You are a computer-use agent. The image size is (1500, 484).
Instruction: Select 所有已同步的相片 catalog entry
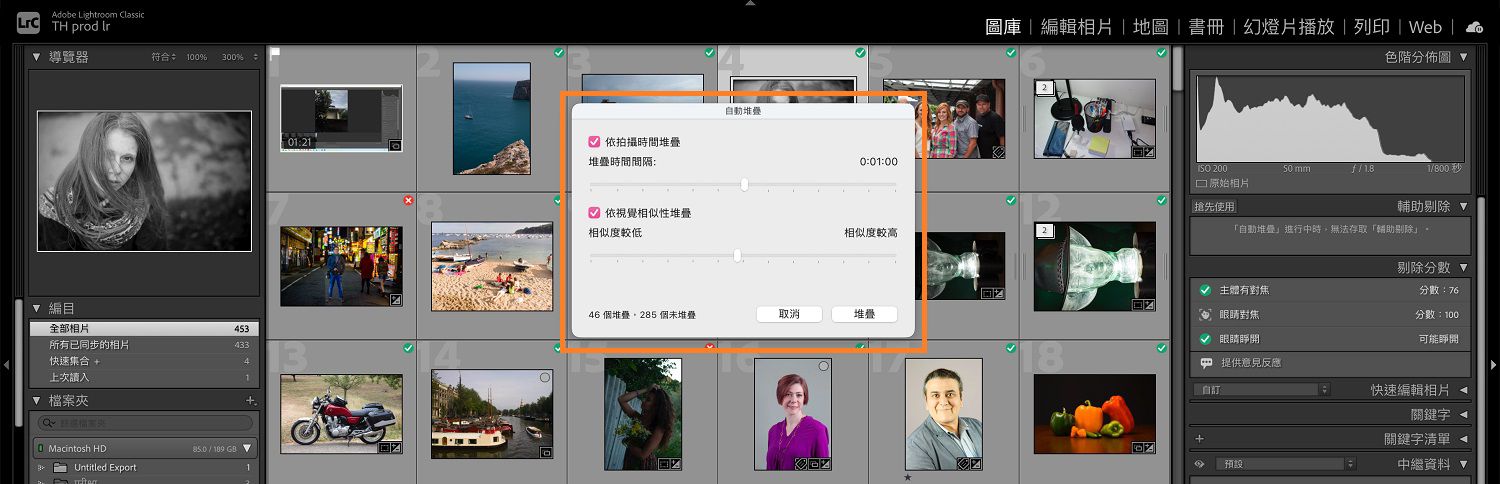(x=144, y=344)
